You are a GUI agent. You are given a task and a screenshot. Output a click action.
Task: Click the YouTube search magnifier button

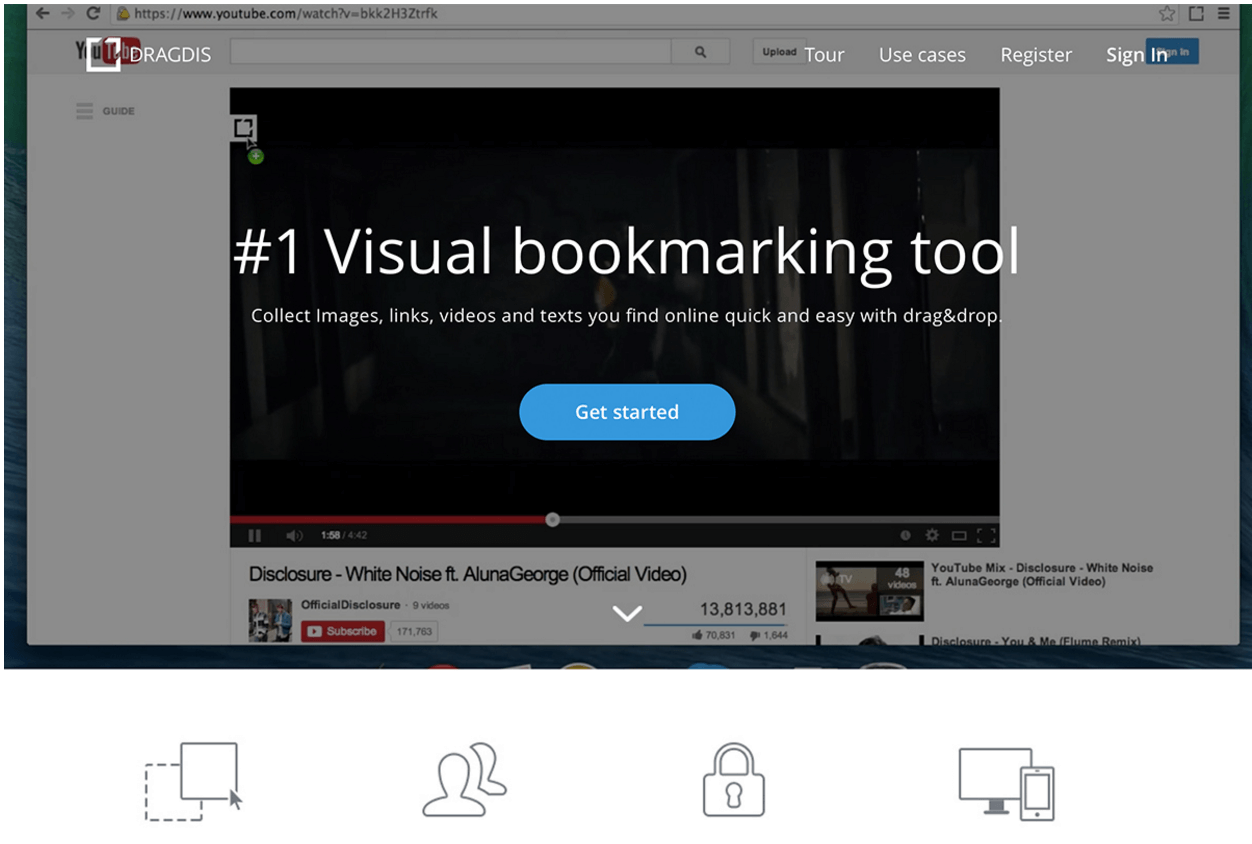click(701, 52)
